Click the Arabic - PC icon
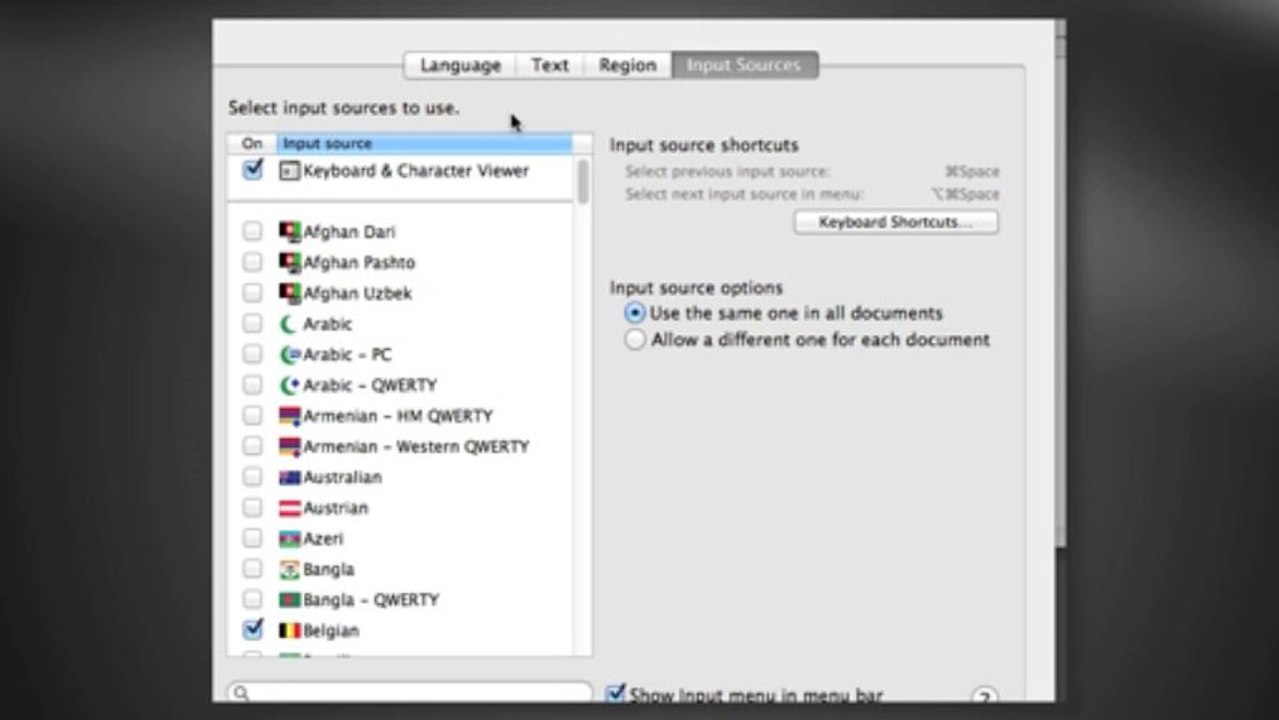 click(x=290, y=354)
